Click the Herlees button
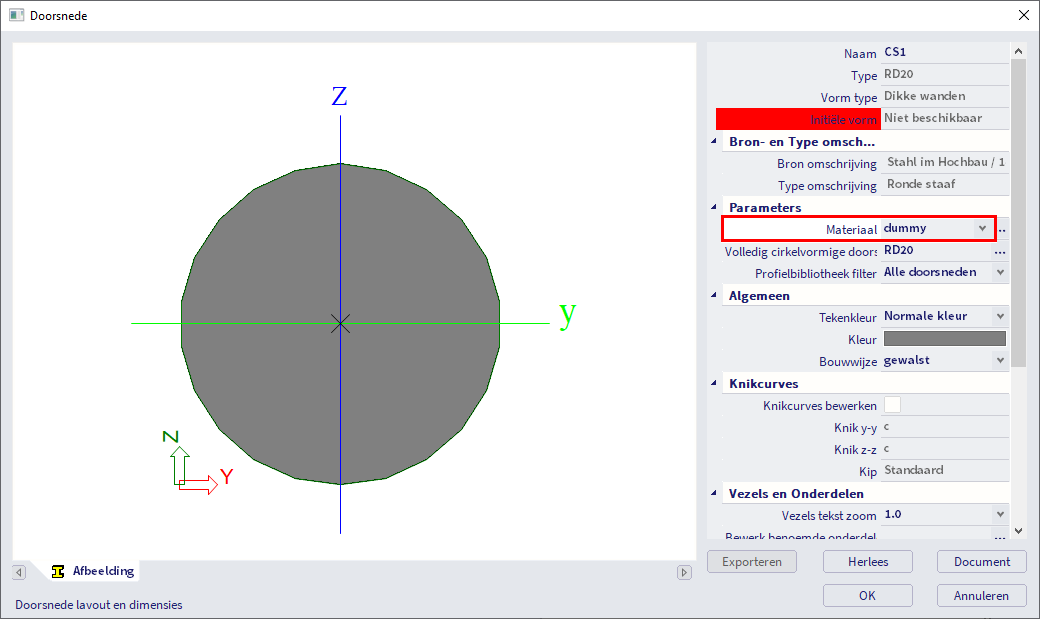 (867, 561)
